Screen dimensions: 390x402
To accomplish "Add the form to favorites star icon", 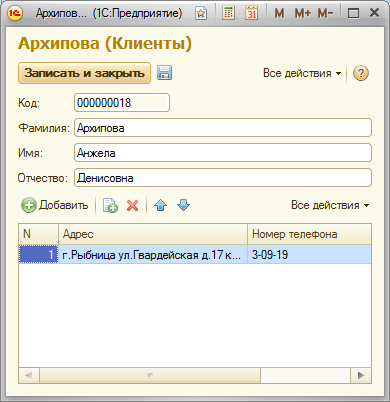I will coord(201,13).
